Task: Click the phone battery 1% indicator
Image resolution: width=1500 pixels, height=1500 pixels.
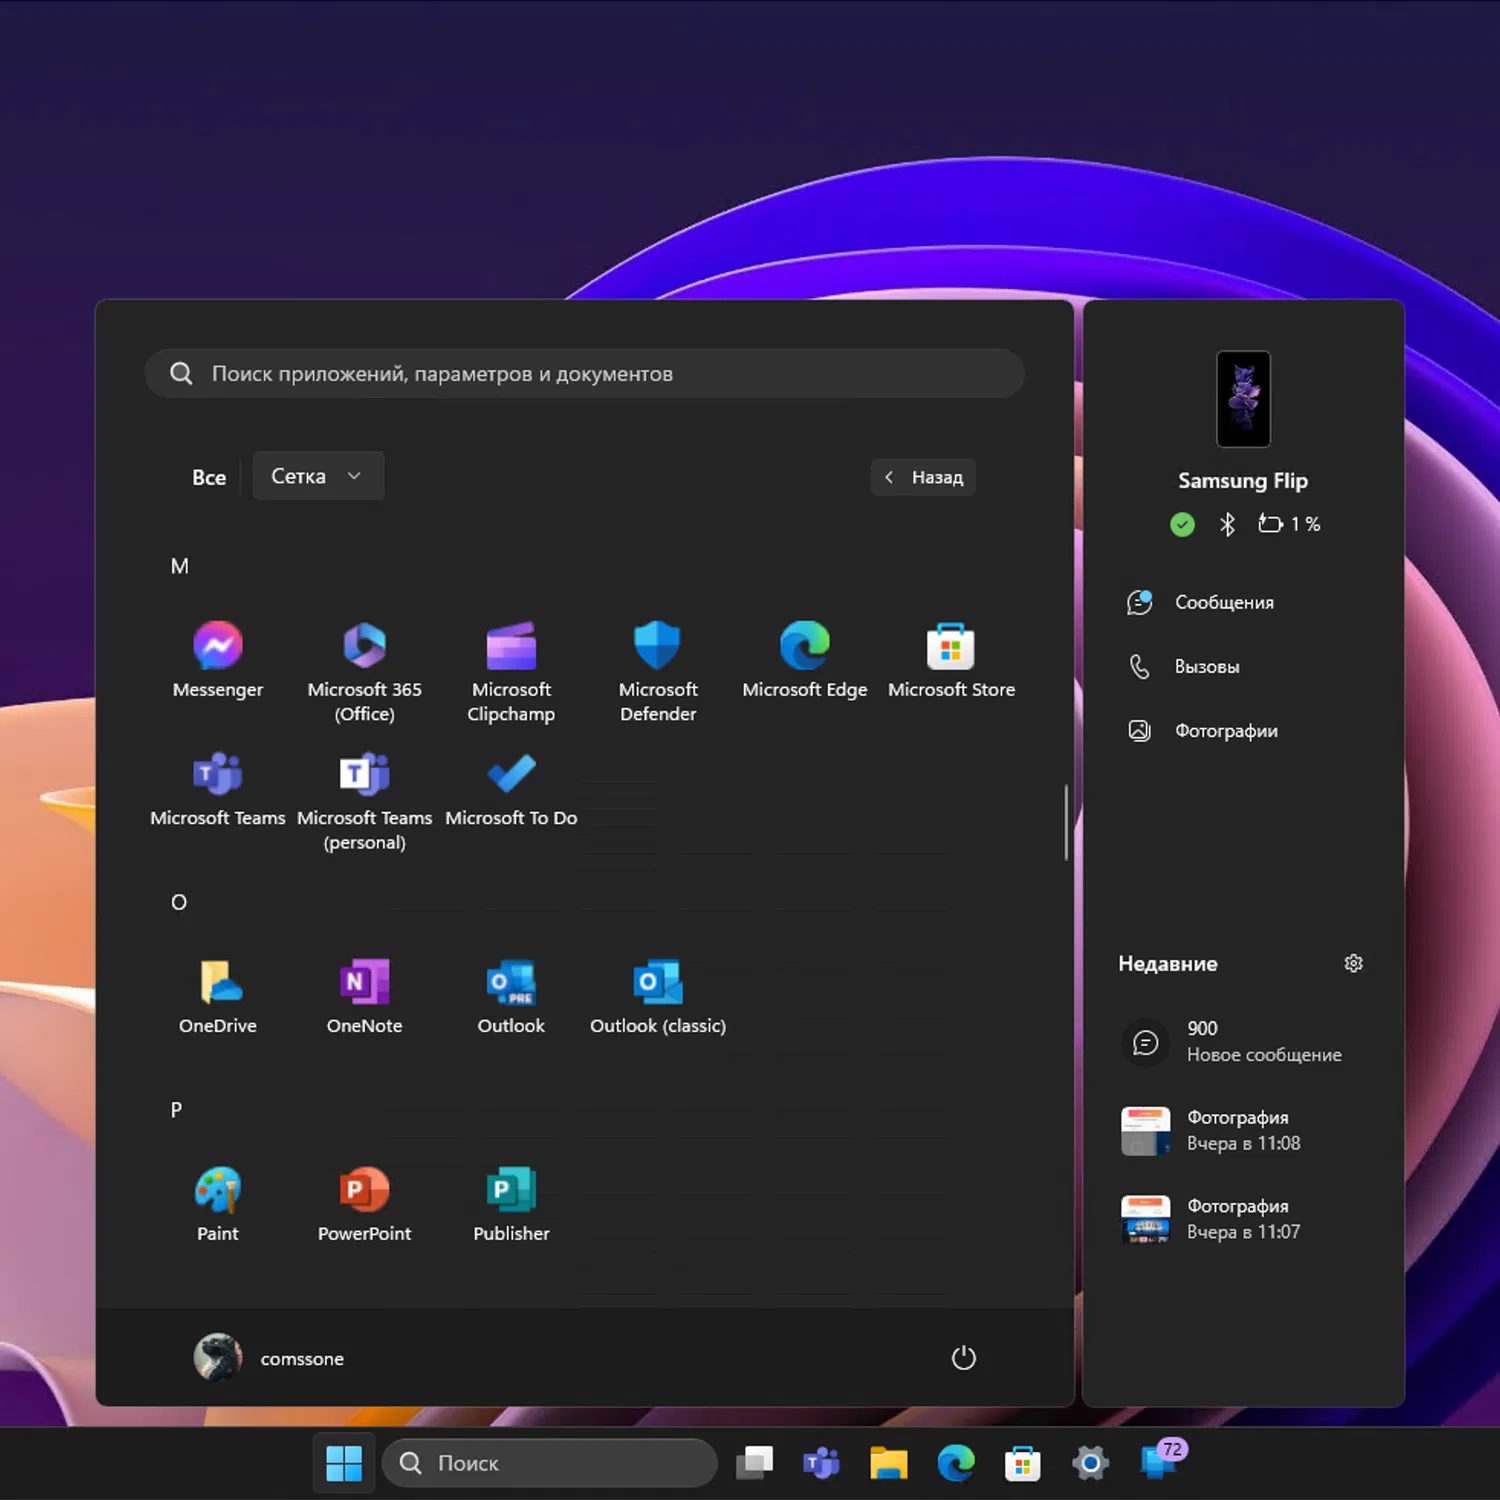Action: 1289,524
